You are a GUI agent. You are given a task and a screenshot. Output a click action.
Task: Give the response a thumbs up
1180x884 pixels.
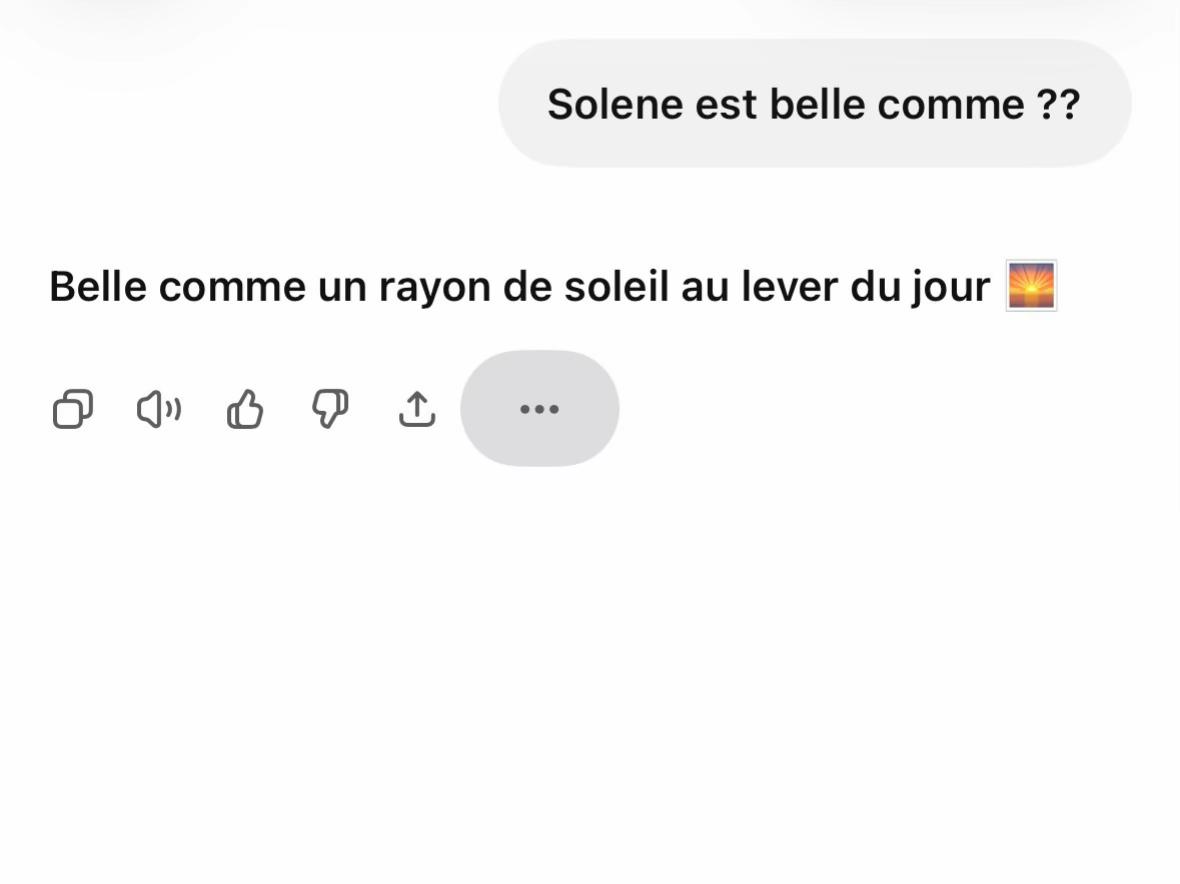[245, 409]
